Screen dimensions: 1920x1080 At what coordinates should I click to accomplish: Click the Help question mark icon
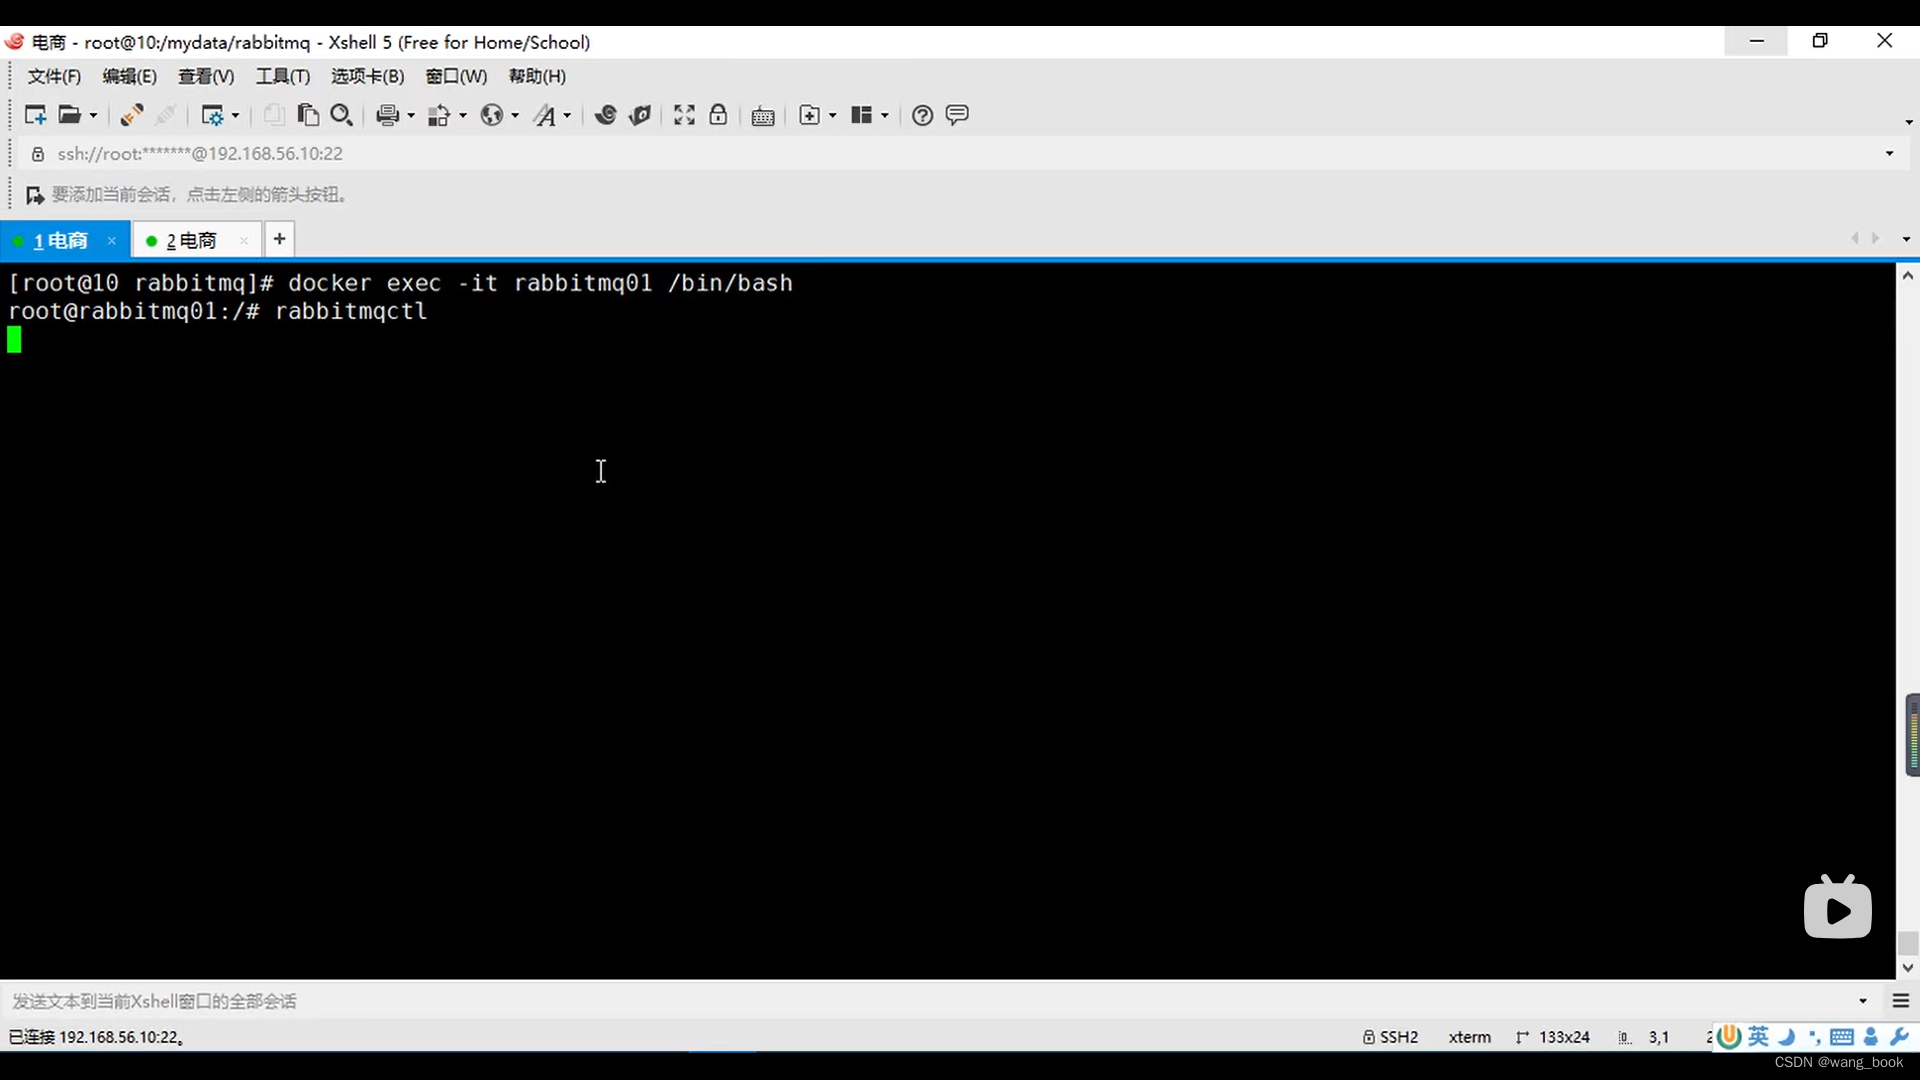(923, 115)
